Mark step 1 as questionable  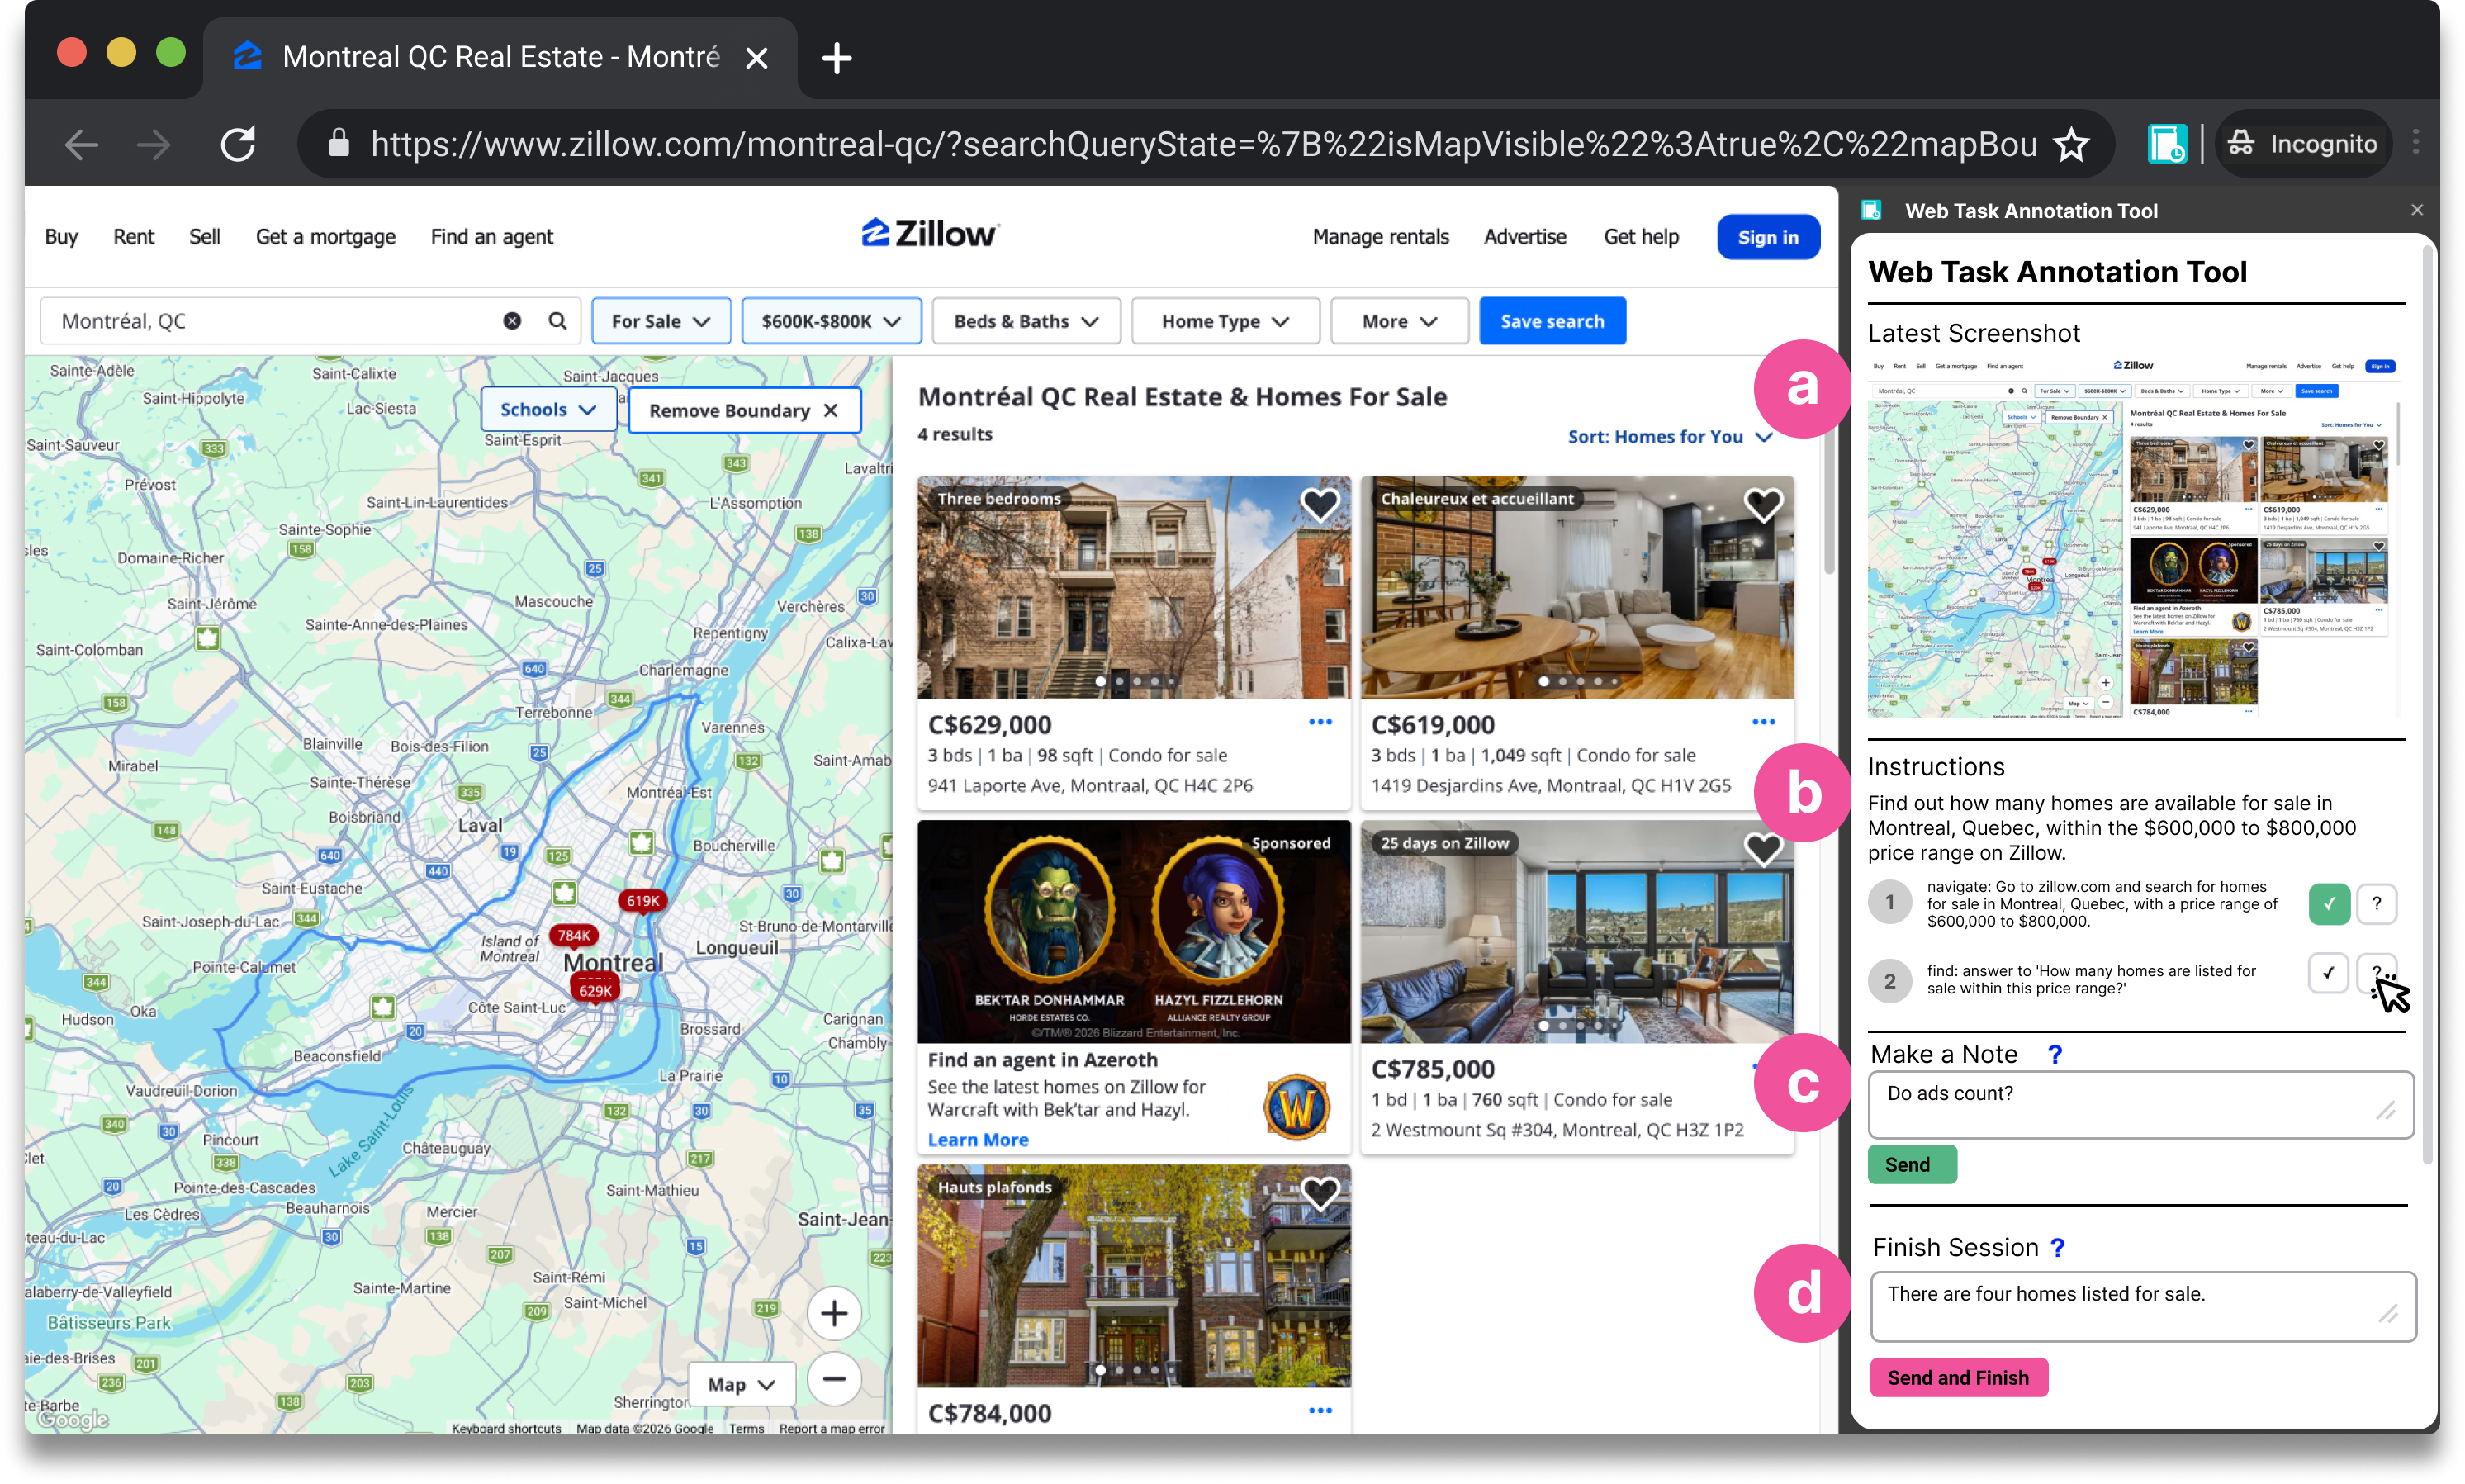point(2377,904)
